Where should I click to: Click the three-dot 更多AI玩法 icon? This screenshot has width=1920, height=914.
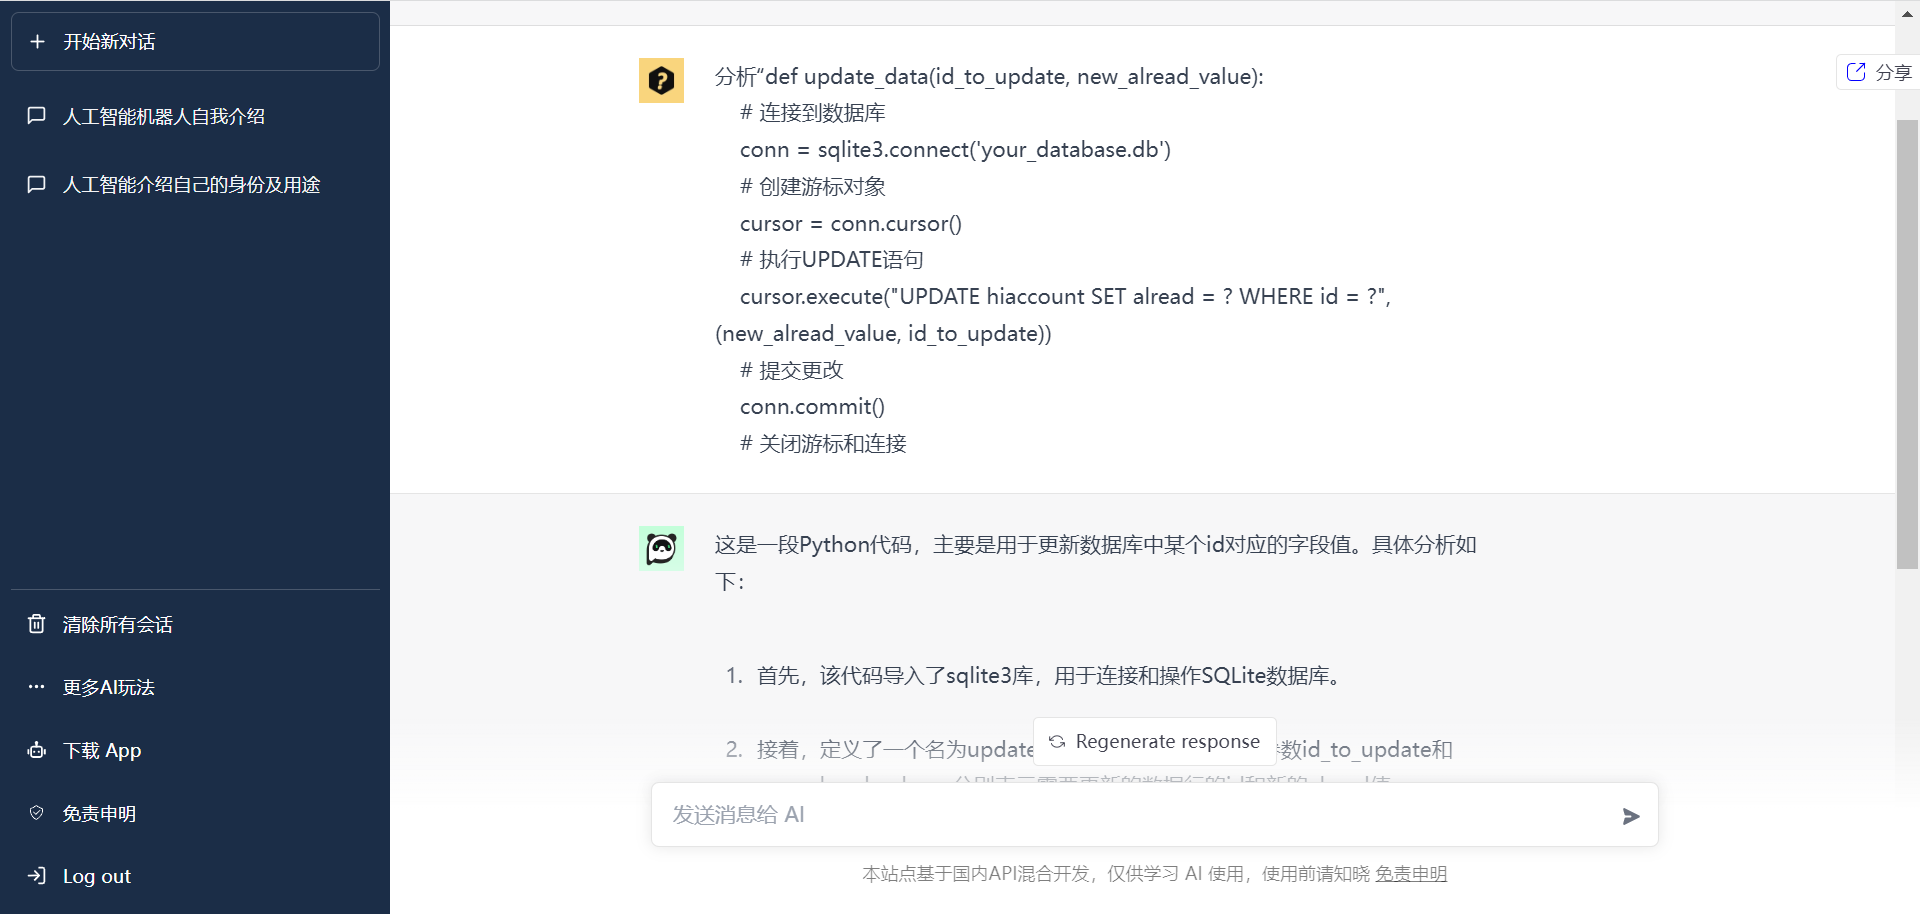[x=36, y=687]
